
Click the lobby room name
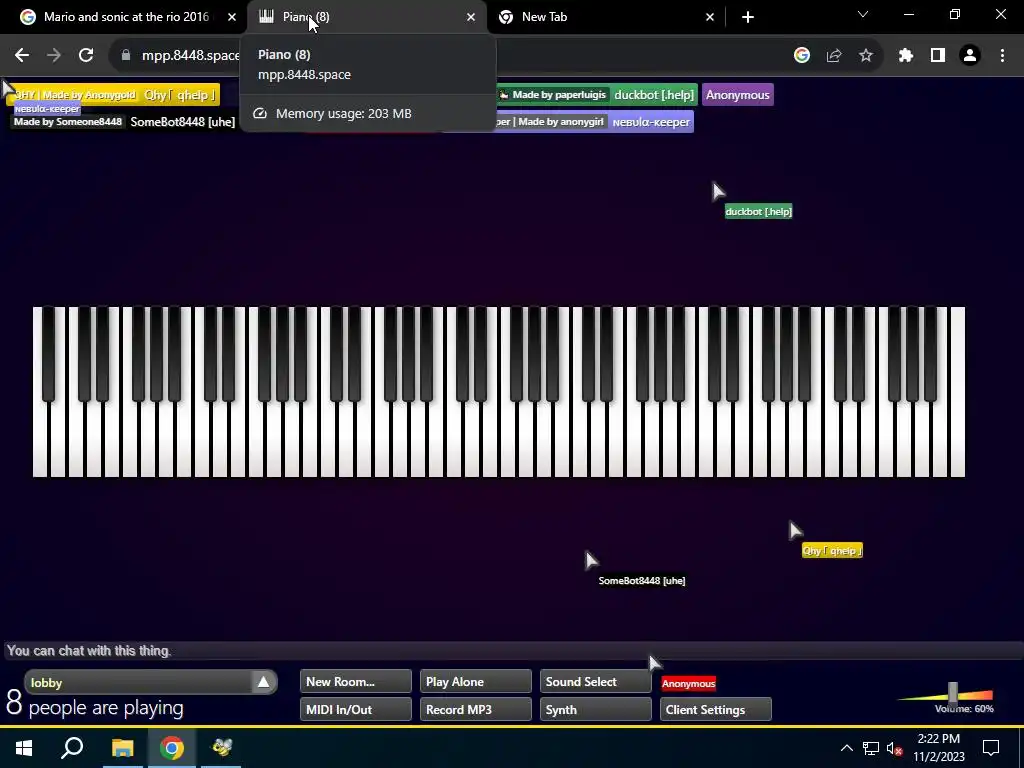pos(46,682)
